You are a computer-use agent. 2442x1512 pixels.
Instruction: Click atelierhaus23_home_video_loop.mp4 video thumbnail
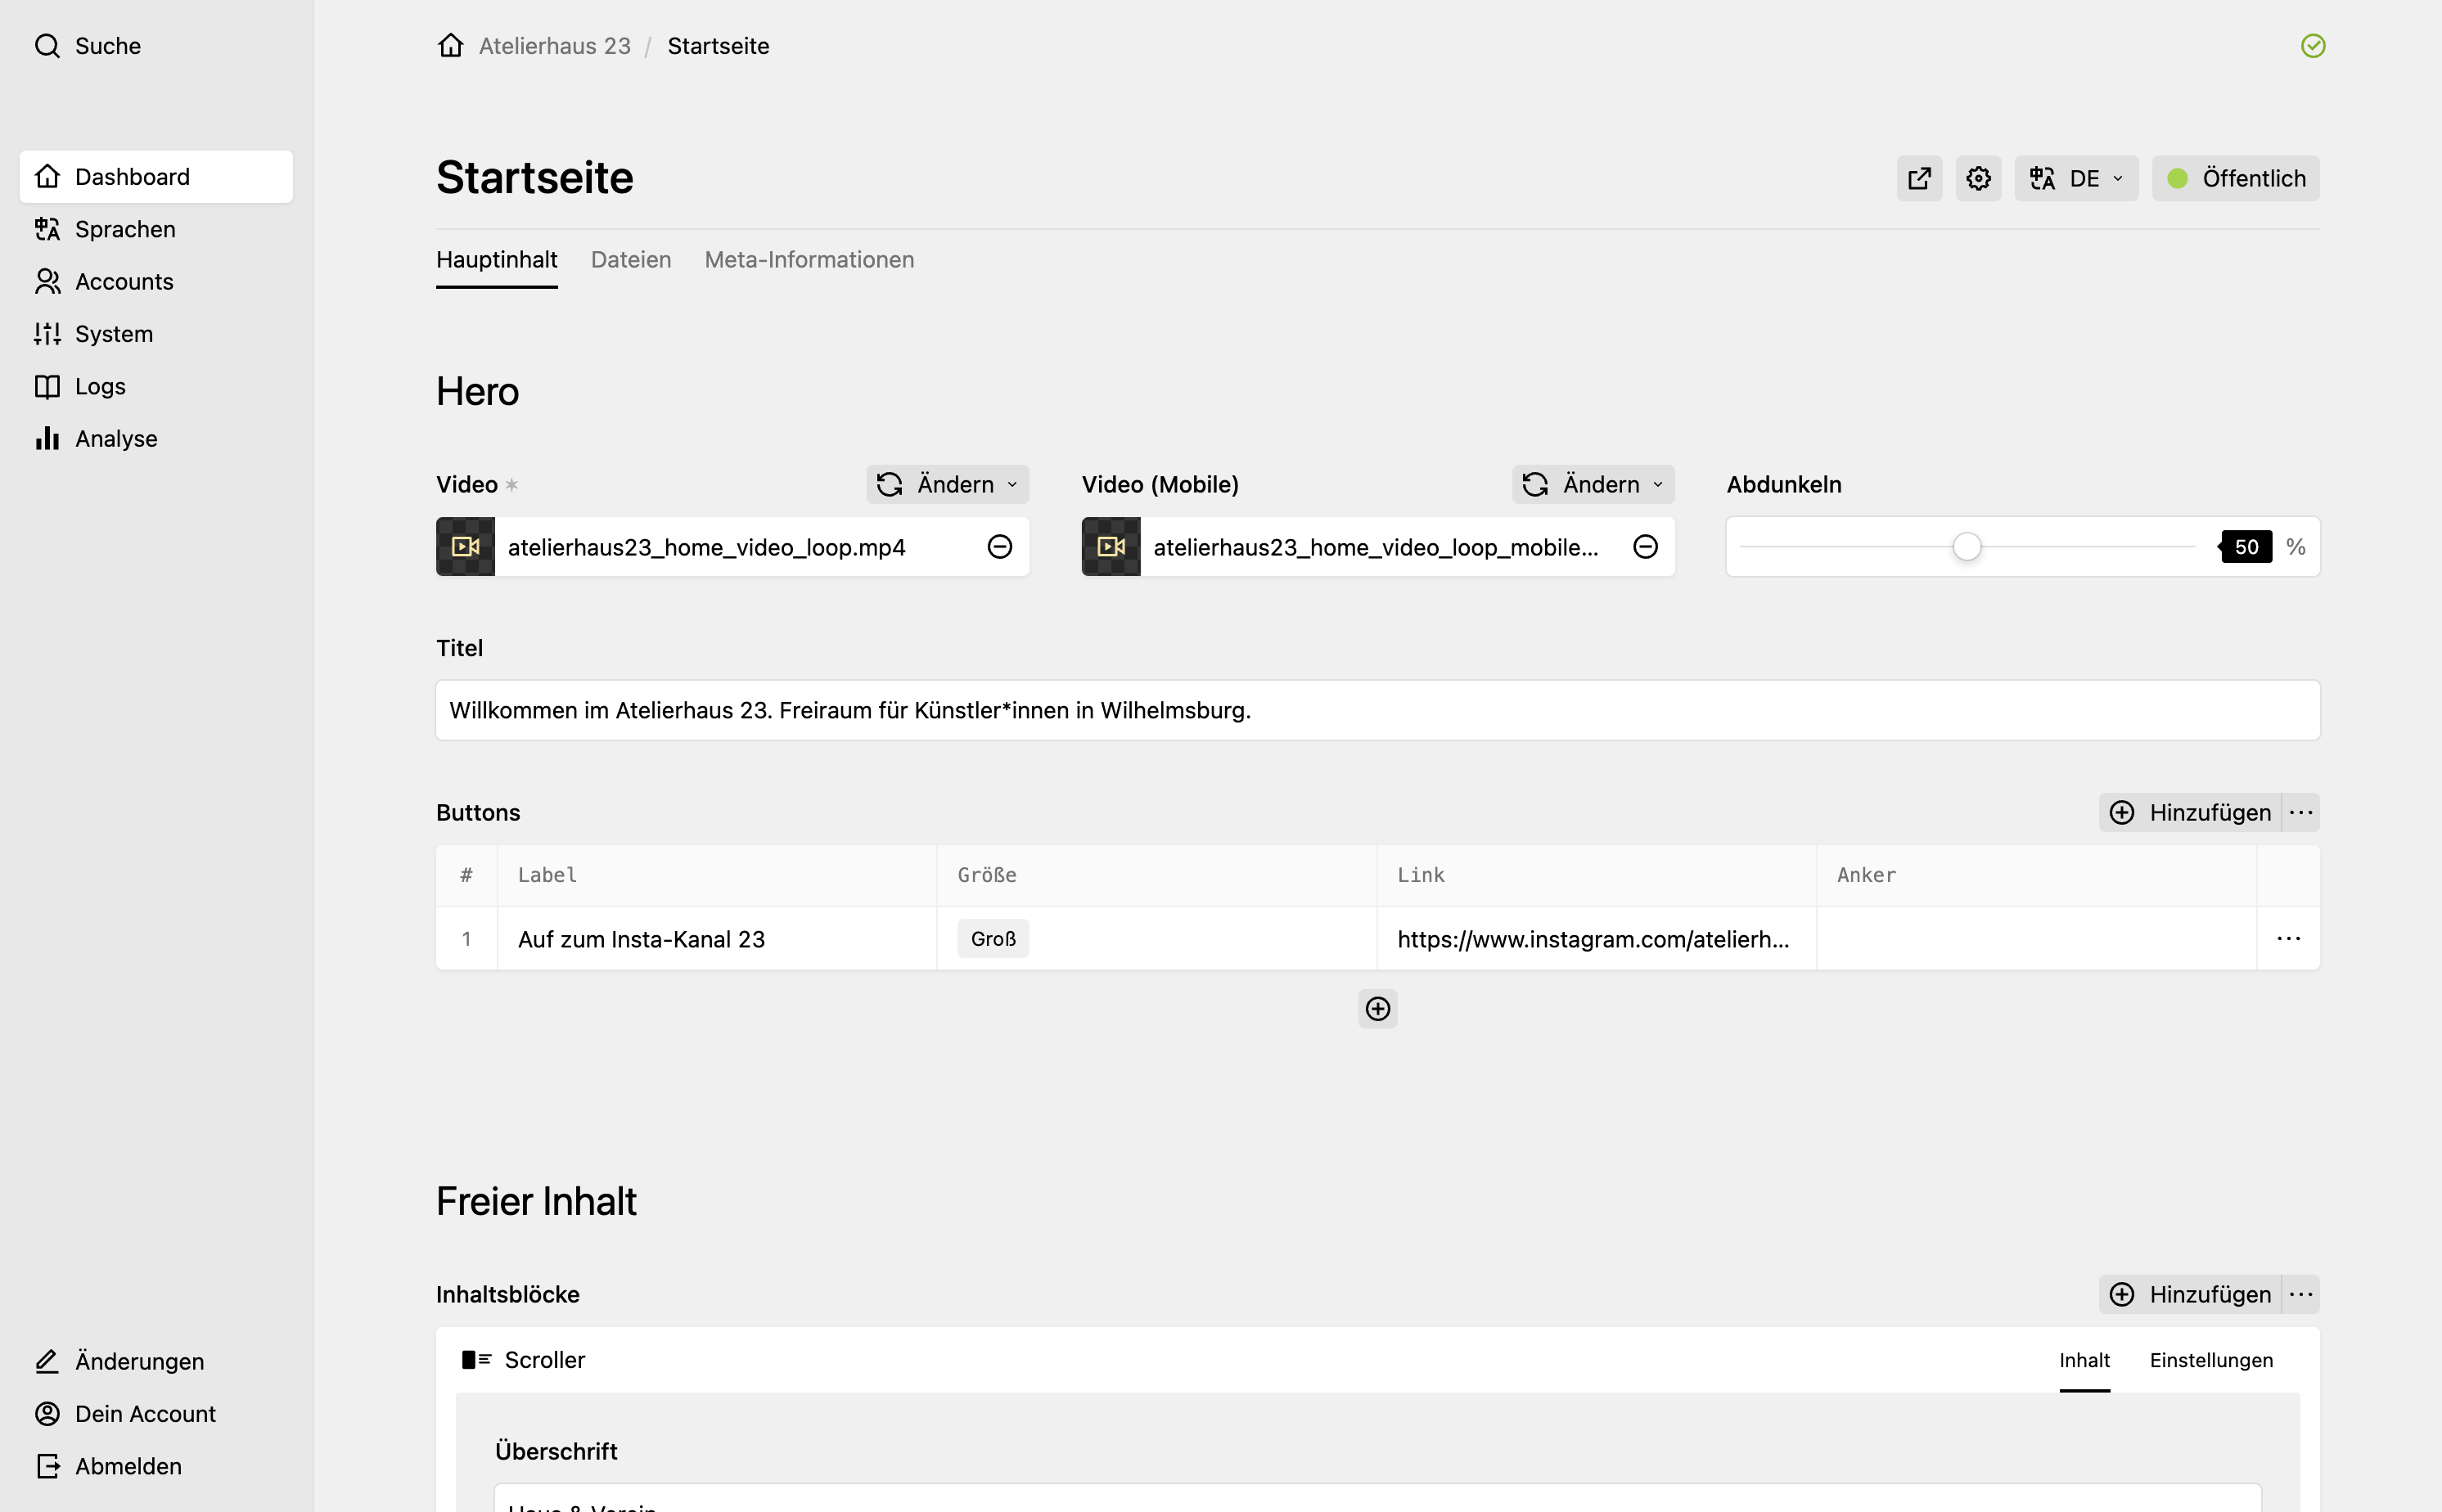(466, 546)
